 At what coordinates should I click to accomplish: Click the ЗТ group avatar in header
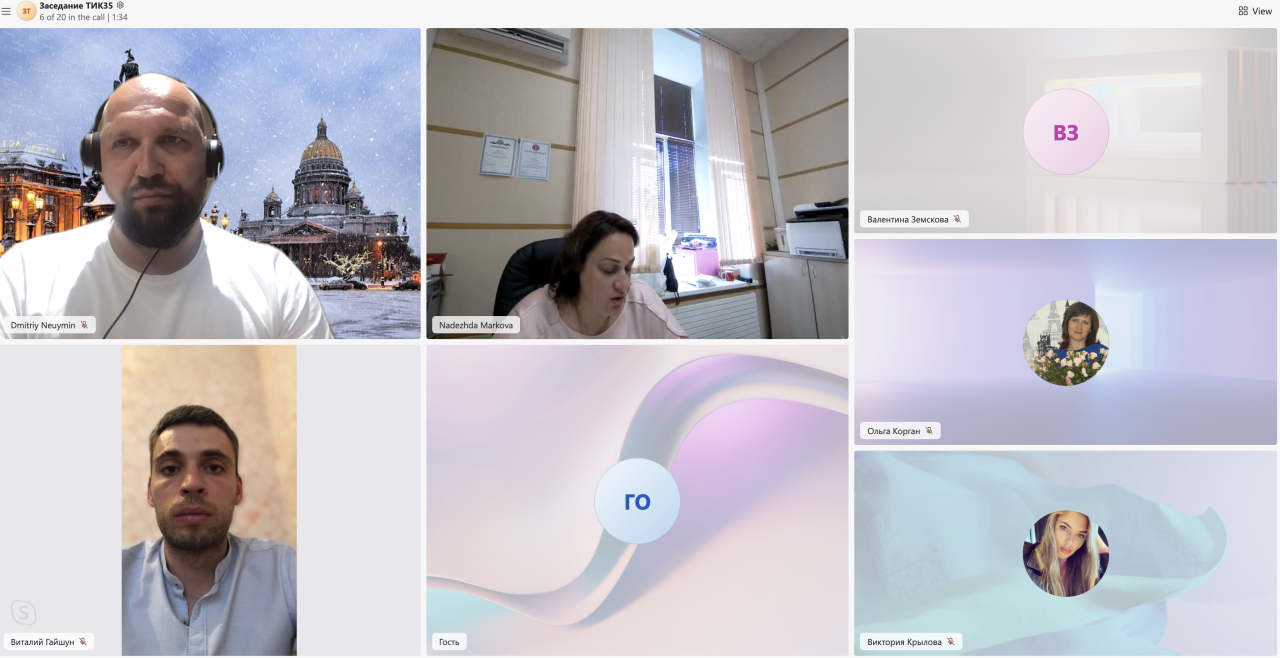click(x=26, y=11)
